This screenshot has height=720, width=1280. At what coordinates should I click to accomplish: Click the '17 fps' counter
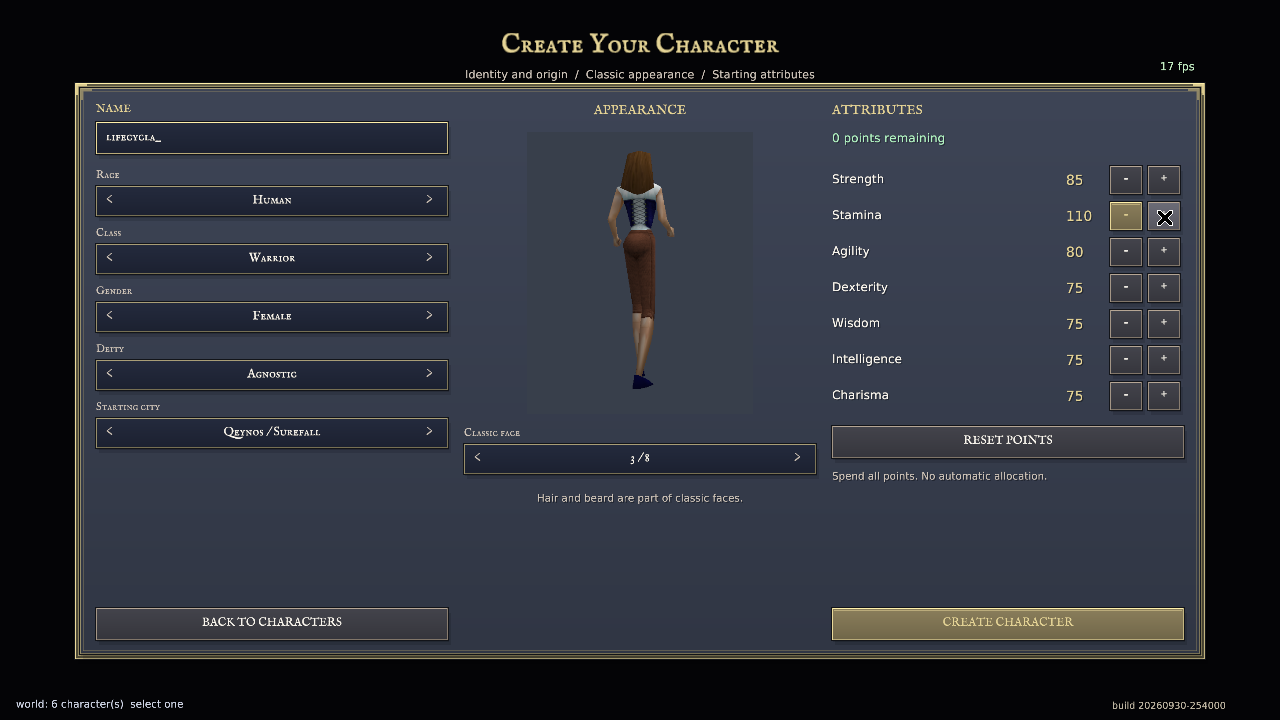pos(1177,66)
